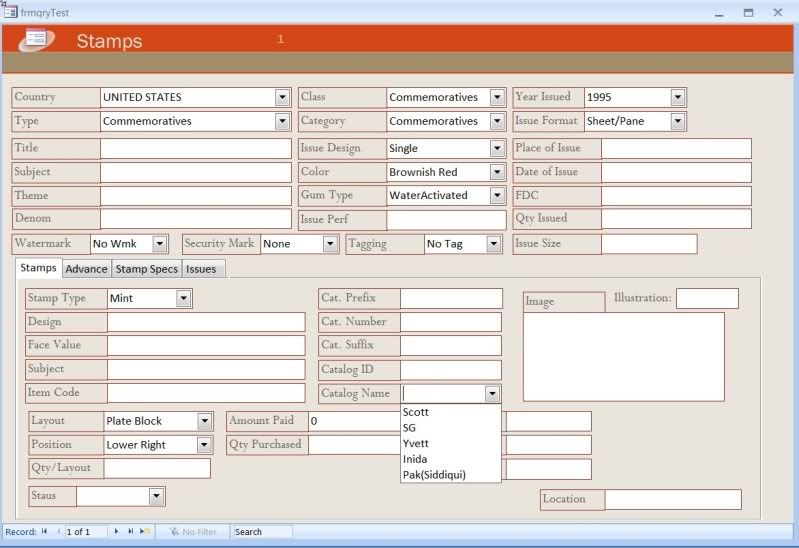Open the Security Mark dropdown
This screenshot has width=799, height=548.
[x=330, y=244]
